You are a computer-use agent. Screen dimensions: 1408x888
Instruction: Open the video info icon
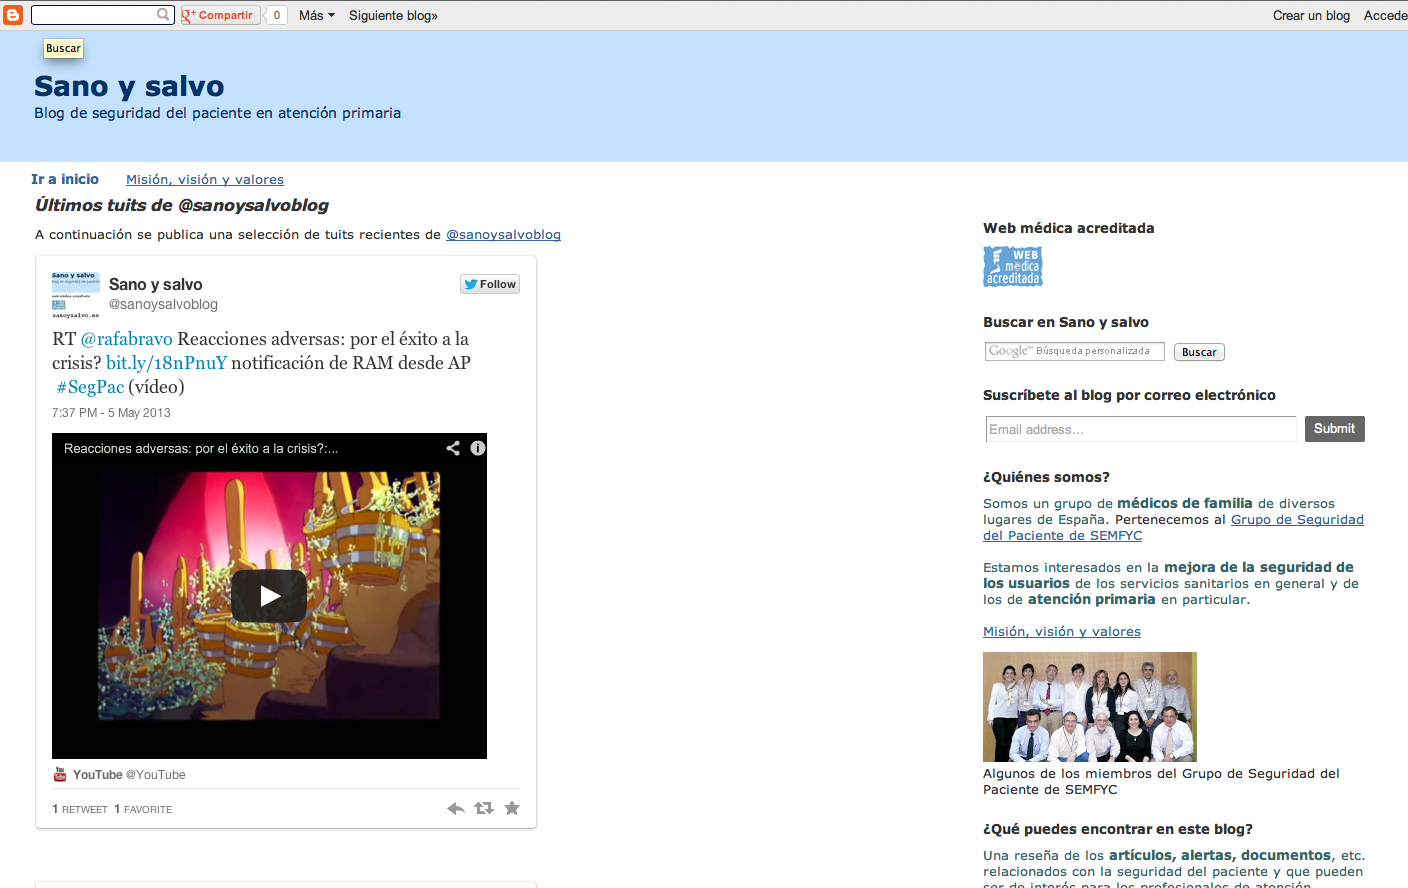(x=478, y=448)
